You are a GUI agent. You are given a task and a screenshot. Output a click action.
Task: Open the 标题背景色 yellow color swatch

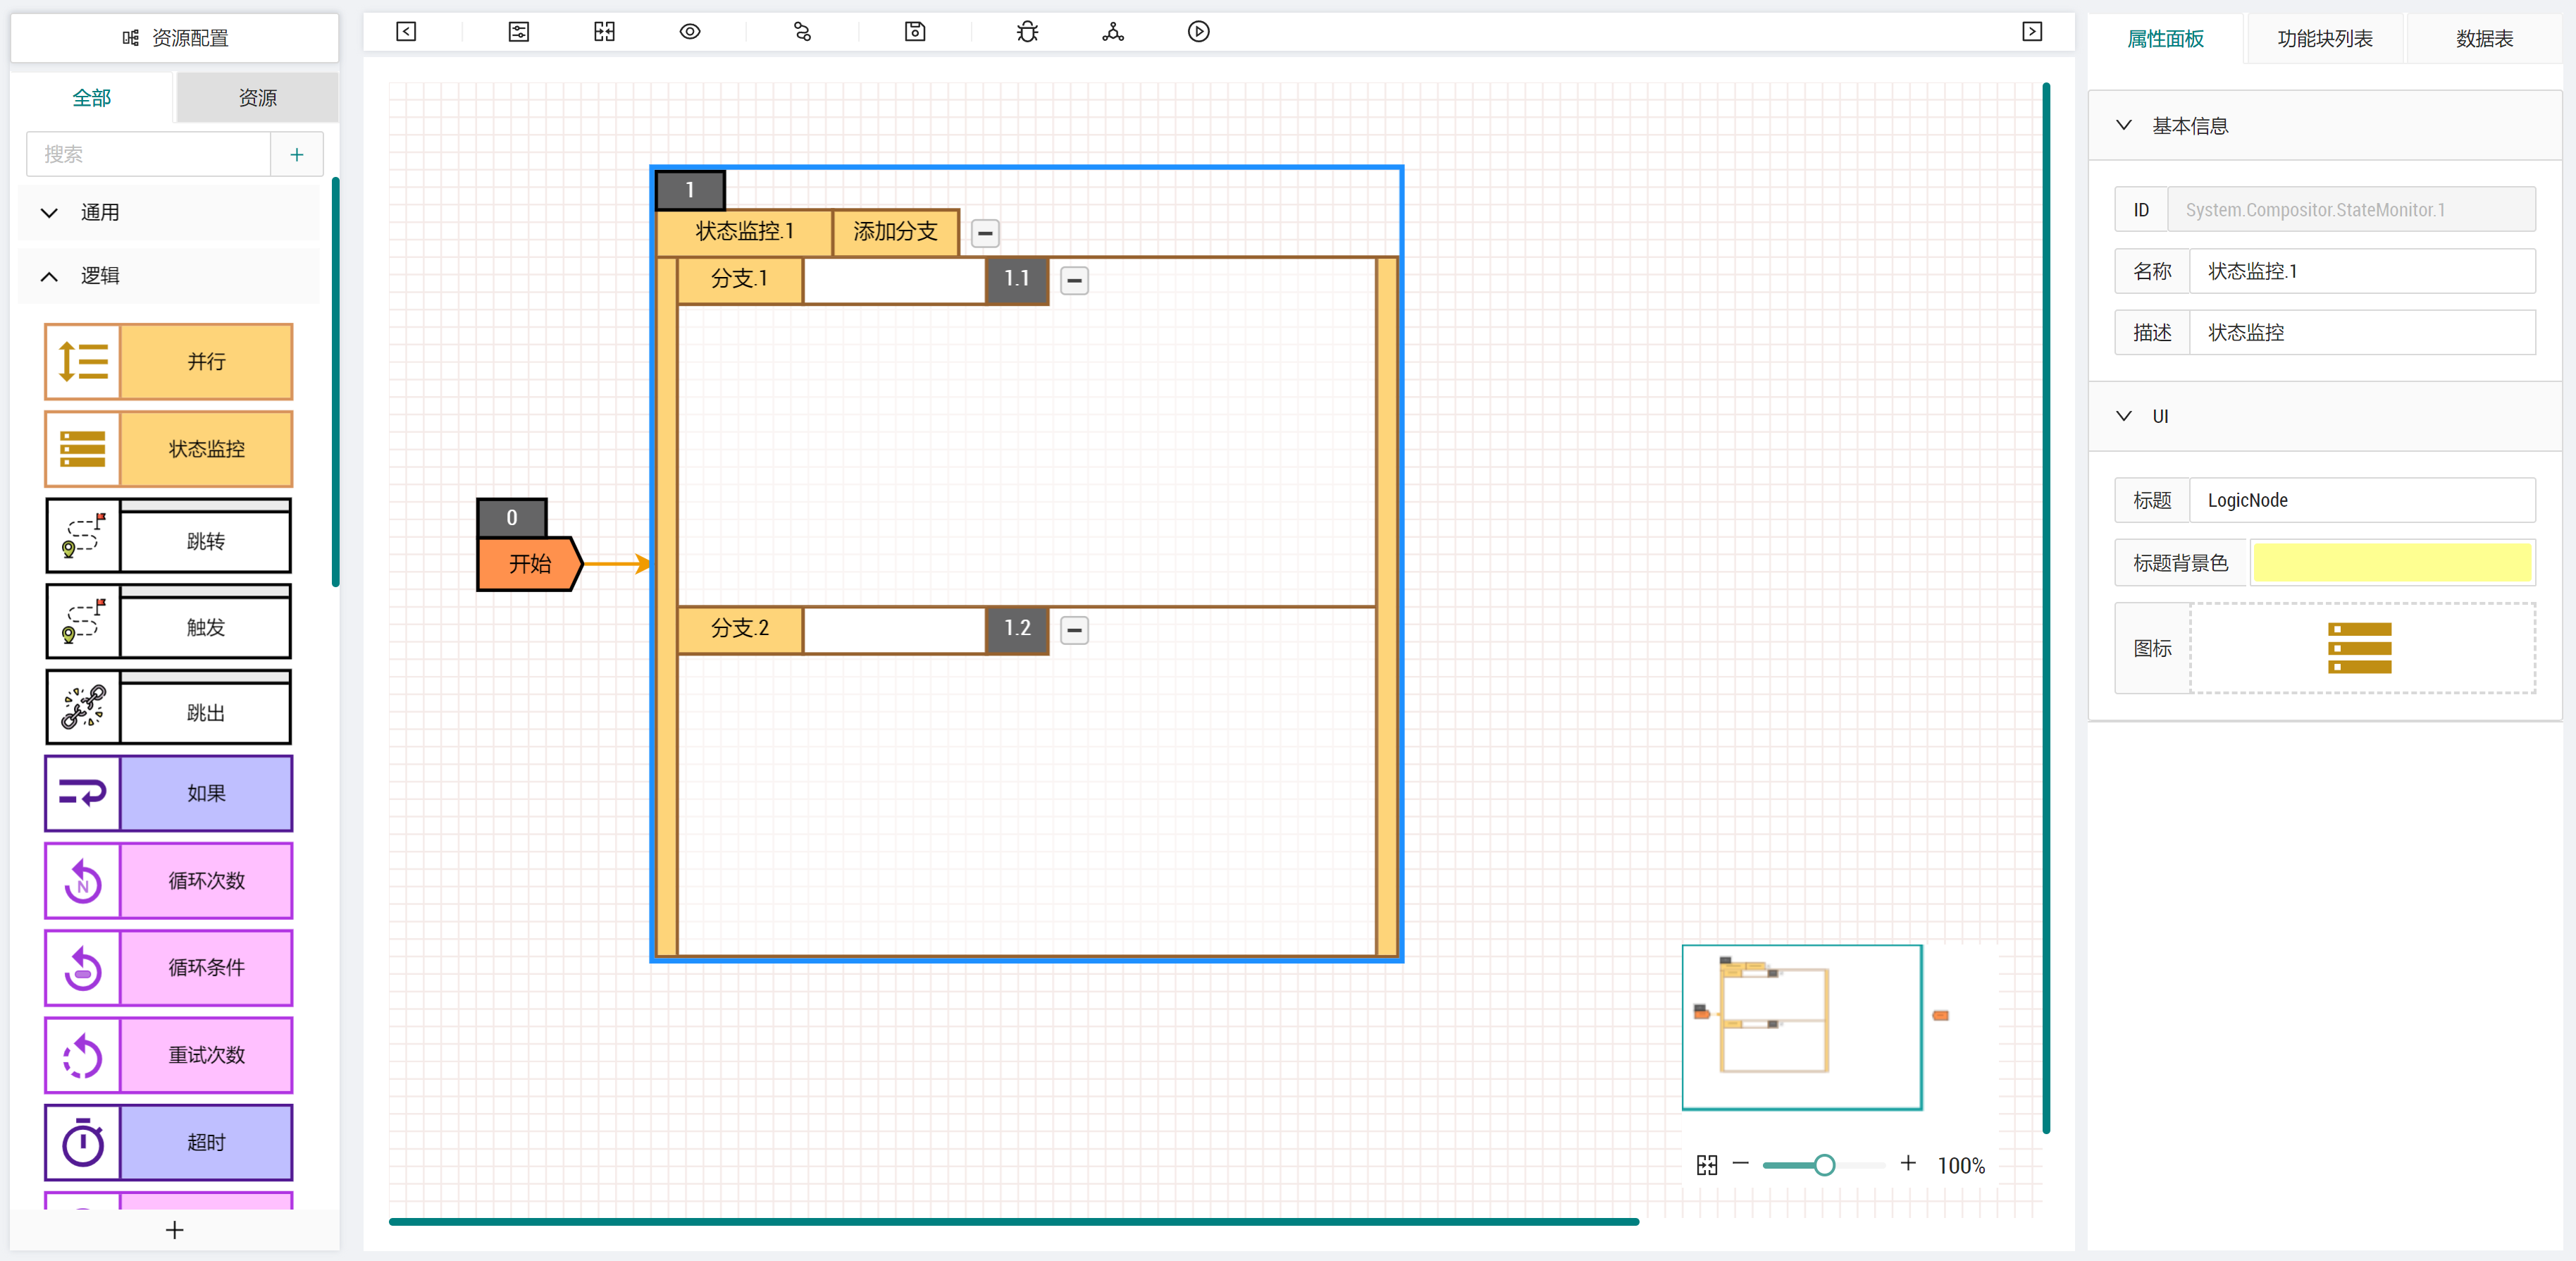pyautogui.click(x=2391, y=563)
